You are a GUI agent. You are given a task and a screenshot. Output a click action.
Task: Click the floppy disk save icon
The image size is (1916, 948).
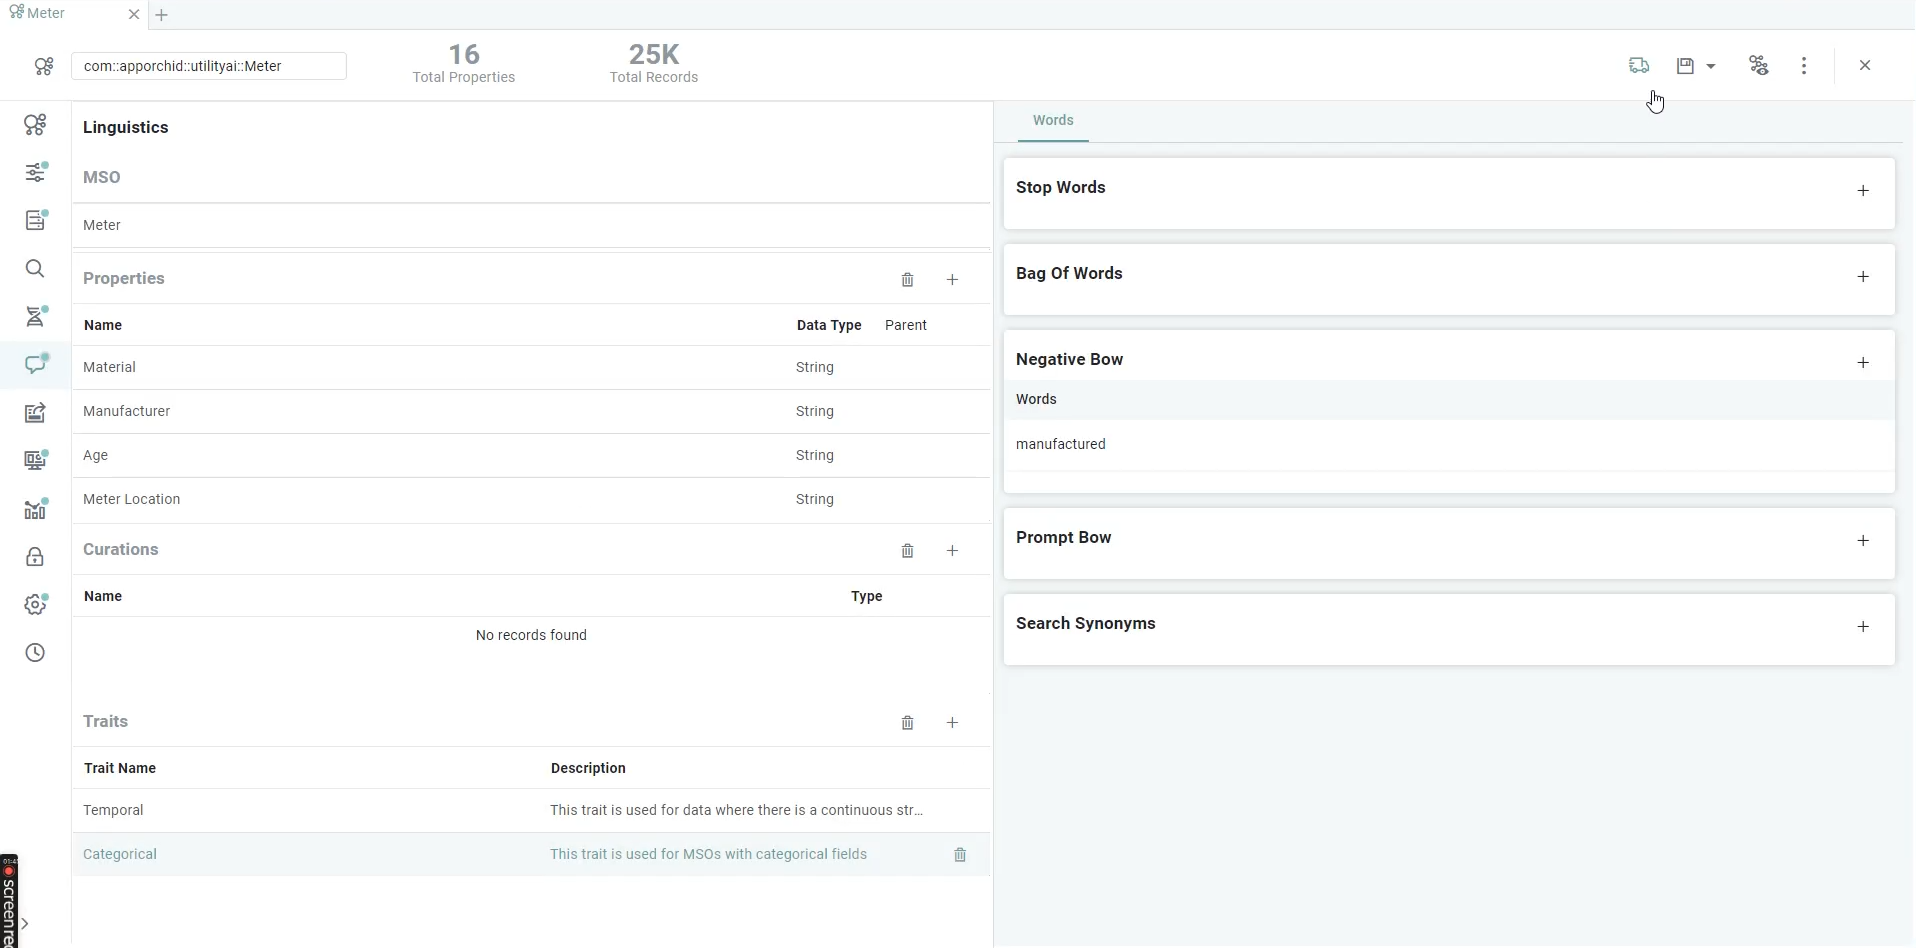pos(1686,66)
